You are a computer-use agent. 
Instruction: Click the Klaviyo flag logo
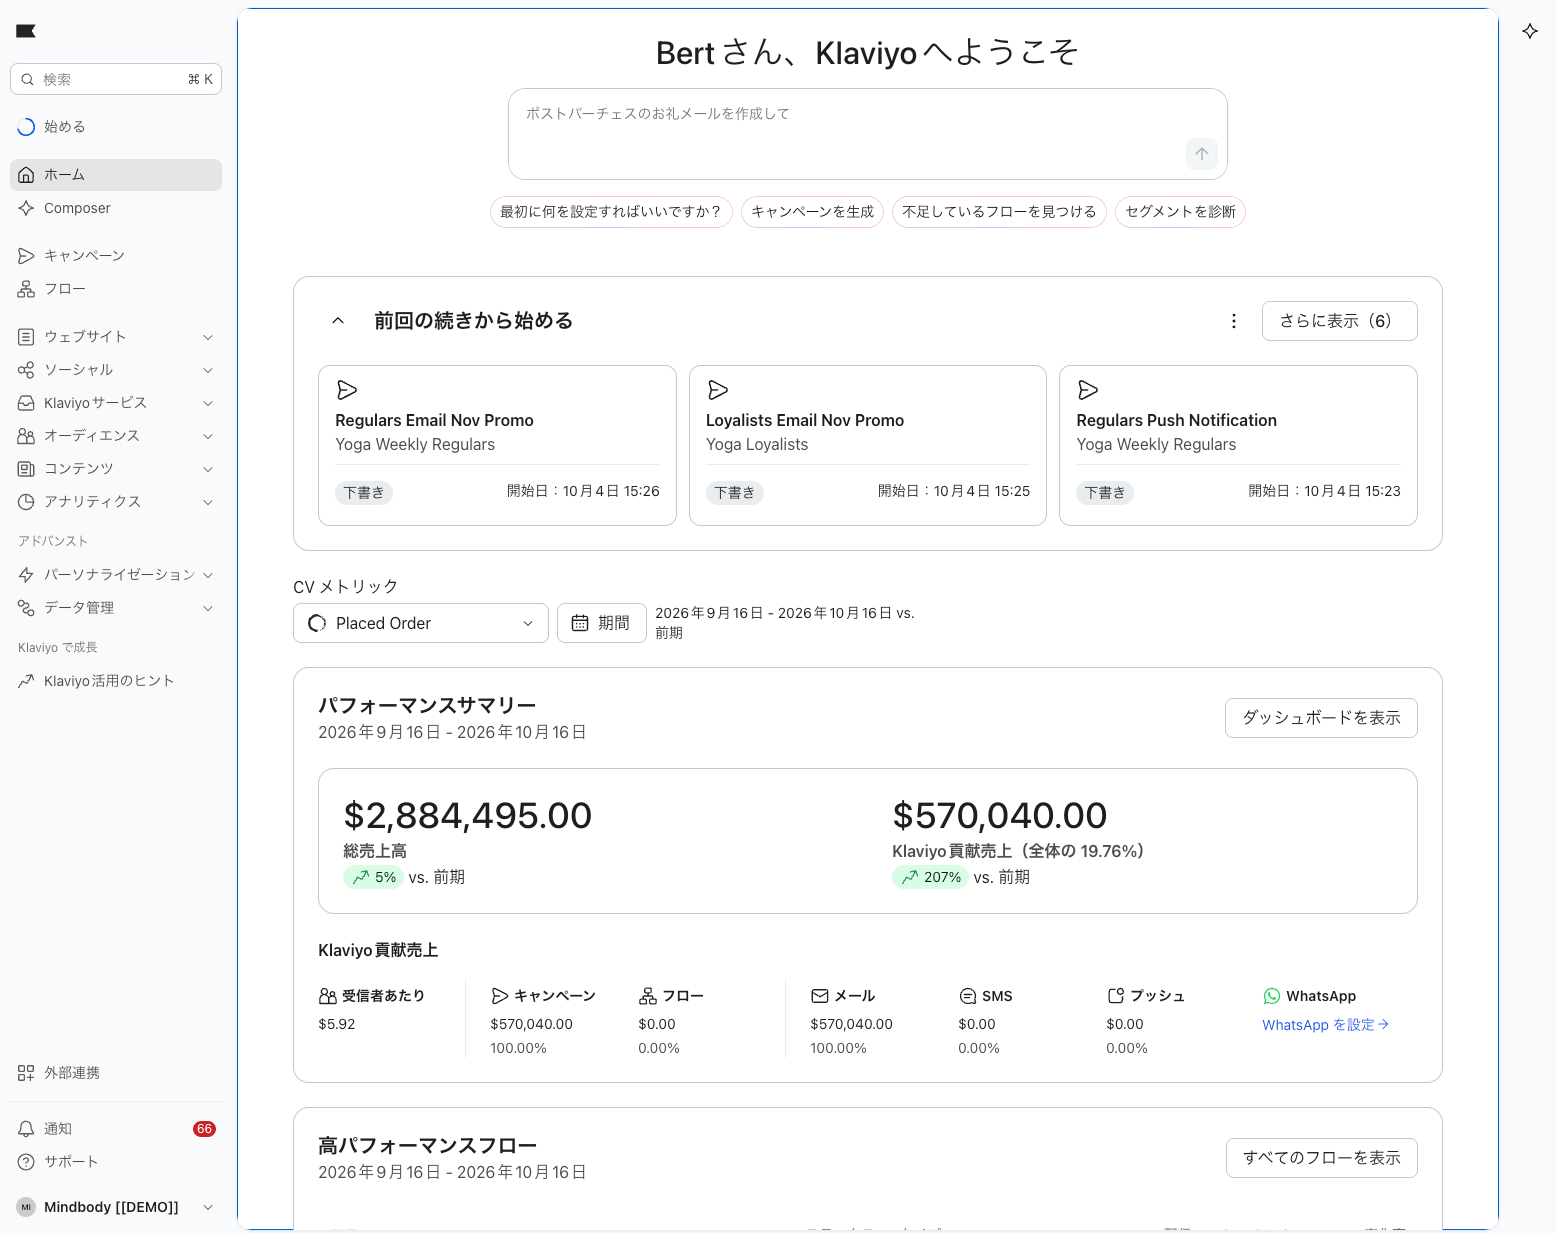click(x=26, y=31)
